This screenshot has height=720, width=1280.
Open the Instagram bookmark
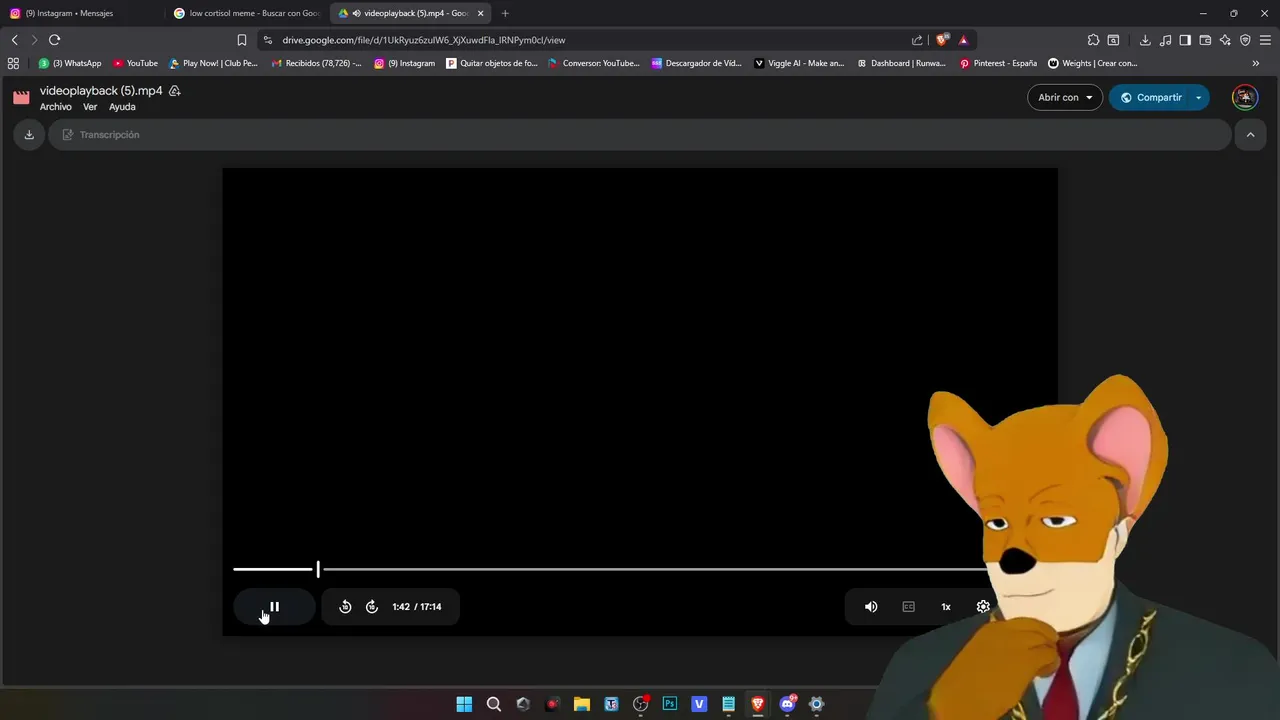(x=405, y=63)
